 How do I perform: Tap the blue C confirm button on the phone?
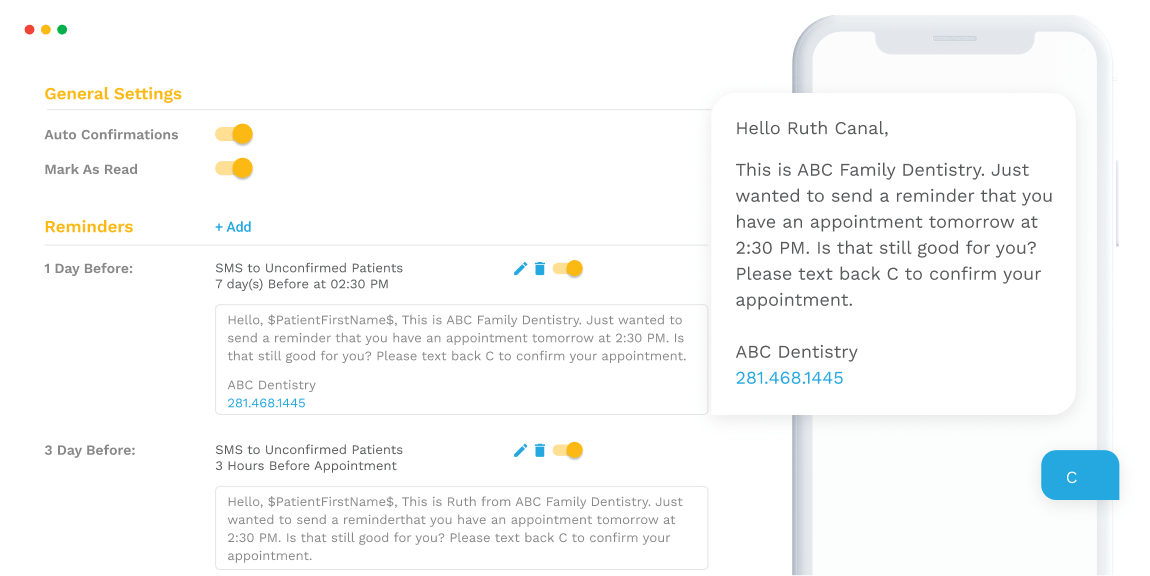1080,475
